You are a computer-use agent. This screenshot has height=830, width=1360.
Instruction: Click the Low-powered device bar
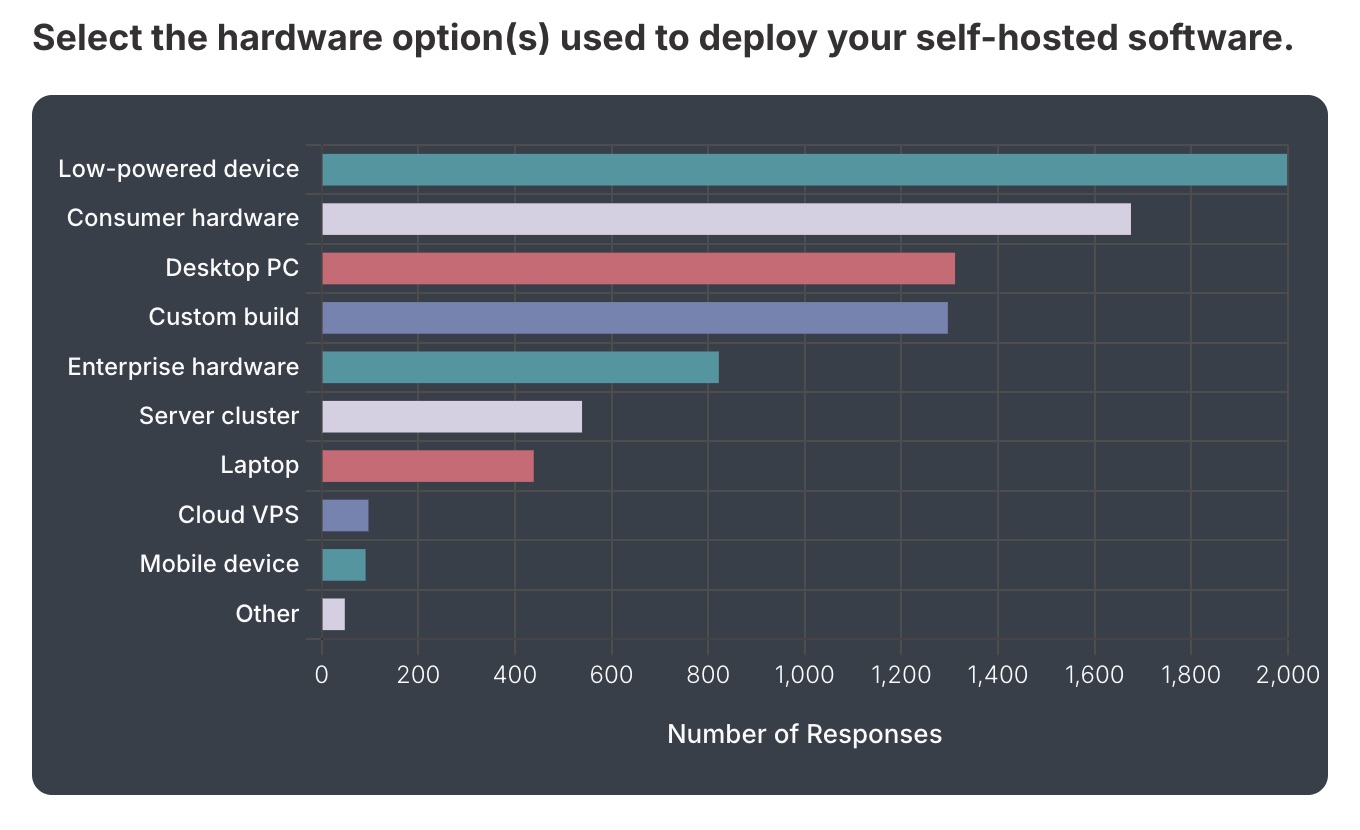tap(800, 168)
